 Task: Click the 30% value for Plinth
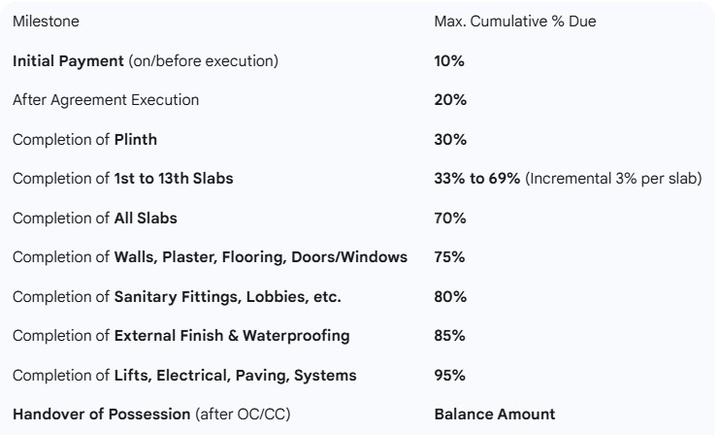450,140
